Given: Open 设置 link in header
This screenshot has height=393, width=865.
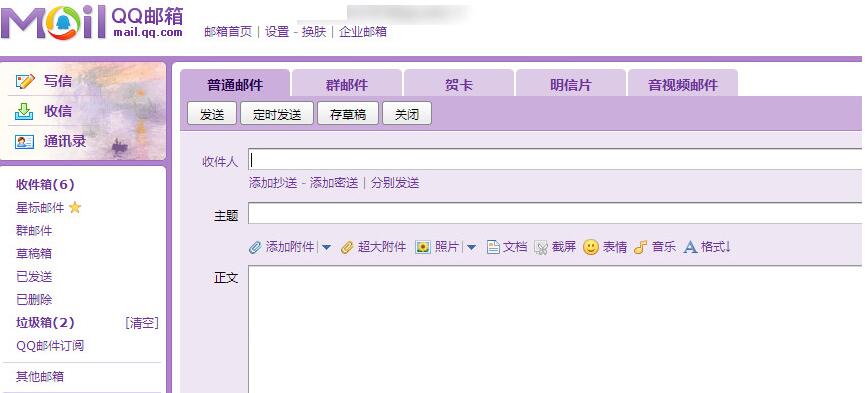Looking at the screenshot, I should tap(277, 31).
